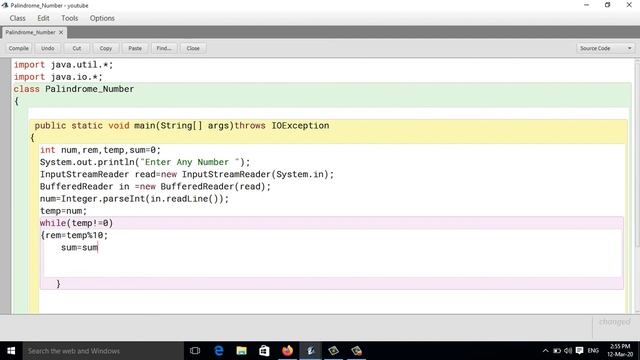Open File Explorer from the taskbar
Viewport: 640px width, 360px height.
(242, 351)
